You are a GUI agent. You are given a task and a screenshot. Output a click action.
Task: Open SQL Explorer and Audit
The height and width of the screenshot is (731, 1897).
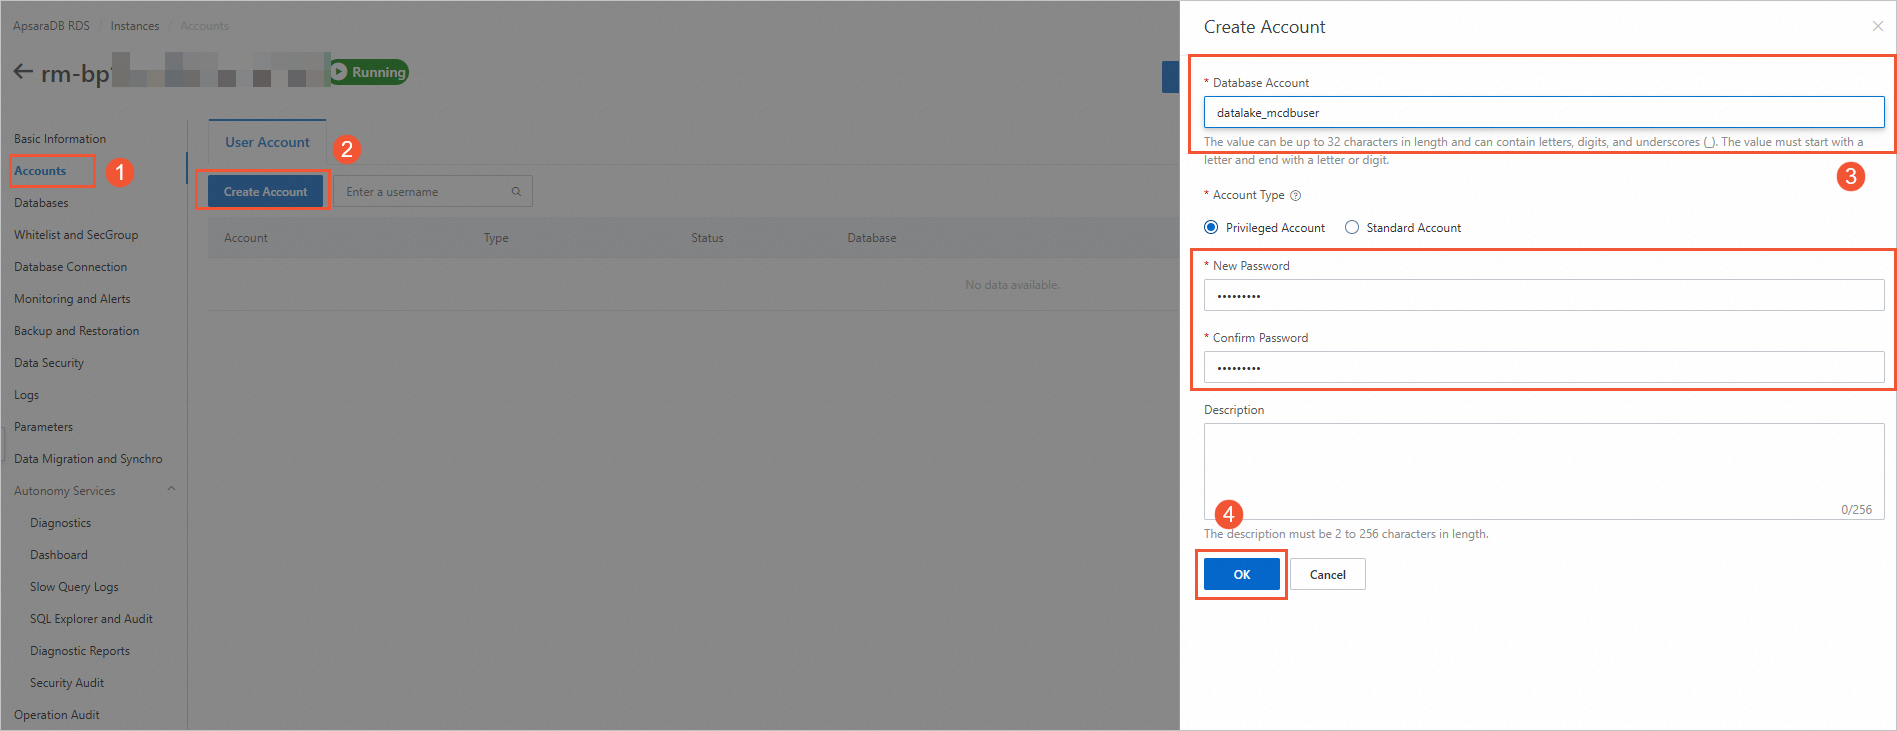[x=91, y=619]
